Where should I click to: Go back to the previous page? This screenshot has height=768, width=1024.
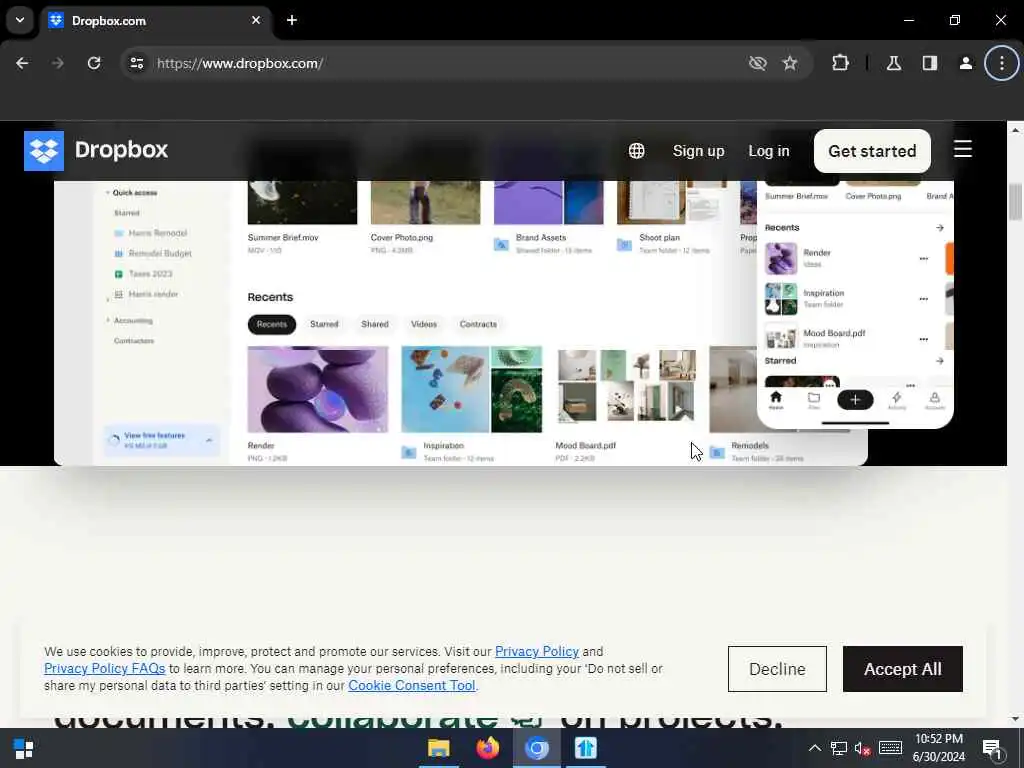[x=22, y=63]
